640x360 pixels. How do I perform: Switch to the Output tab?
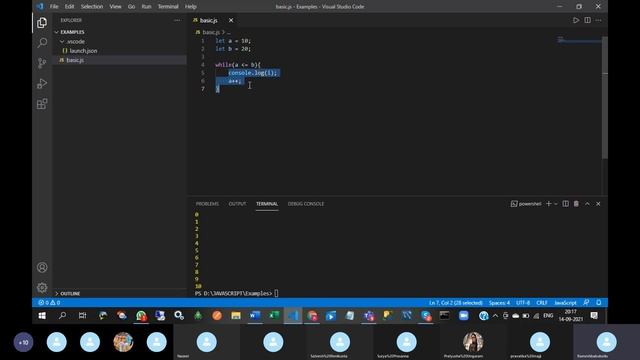237,204
